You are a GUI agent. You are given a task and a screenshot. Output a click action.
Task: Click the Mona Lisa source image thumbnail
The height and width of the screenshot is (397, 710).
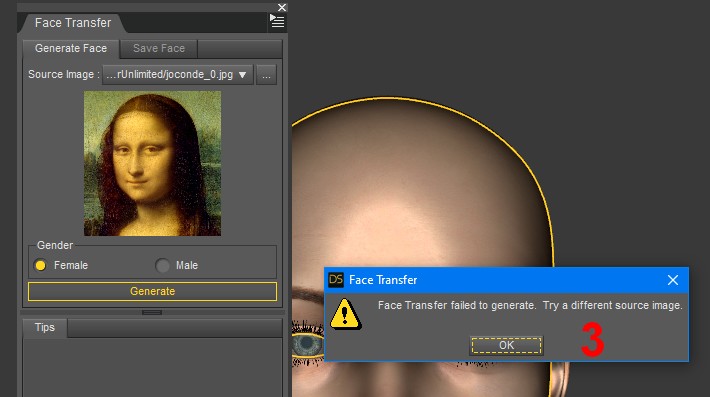[x=153, y=163]
